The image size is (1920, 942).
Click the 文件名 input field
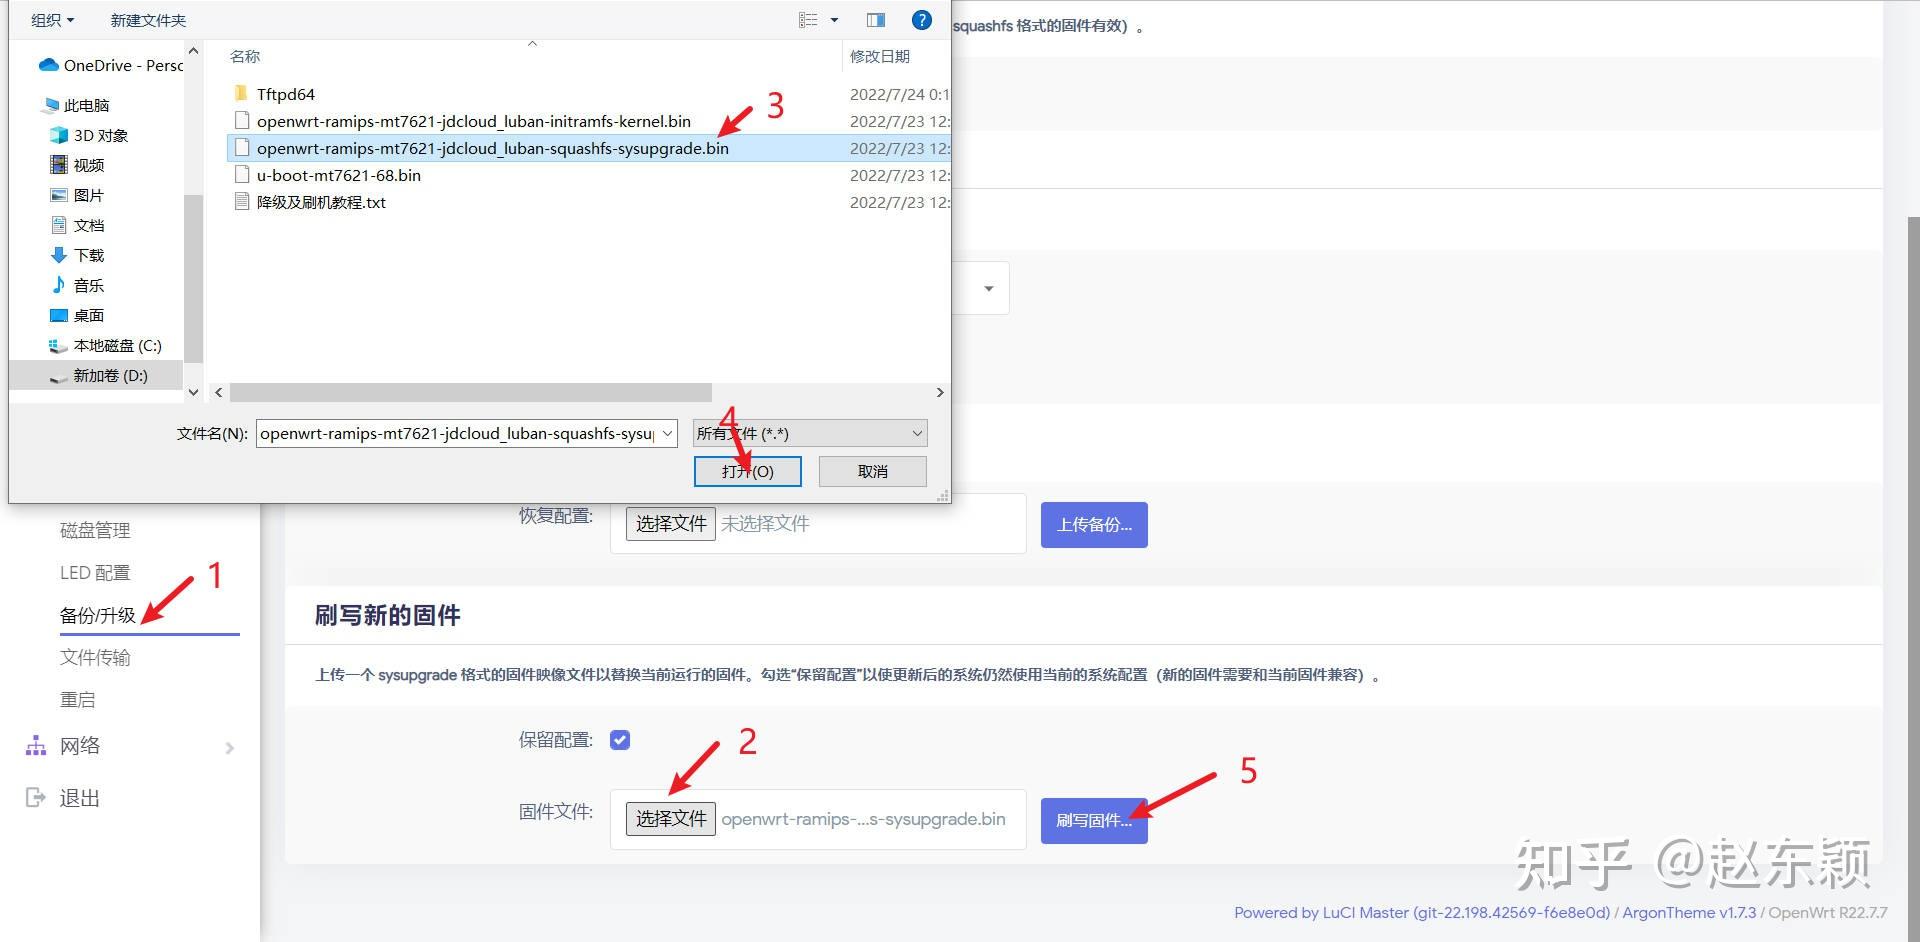[460, 433]
